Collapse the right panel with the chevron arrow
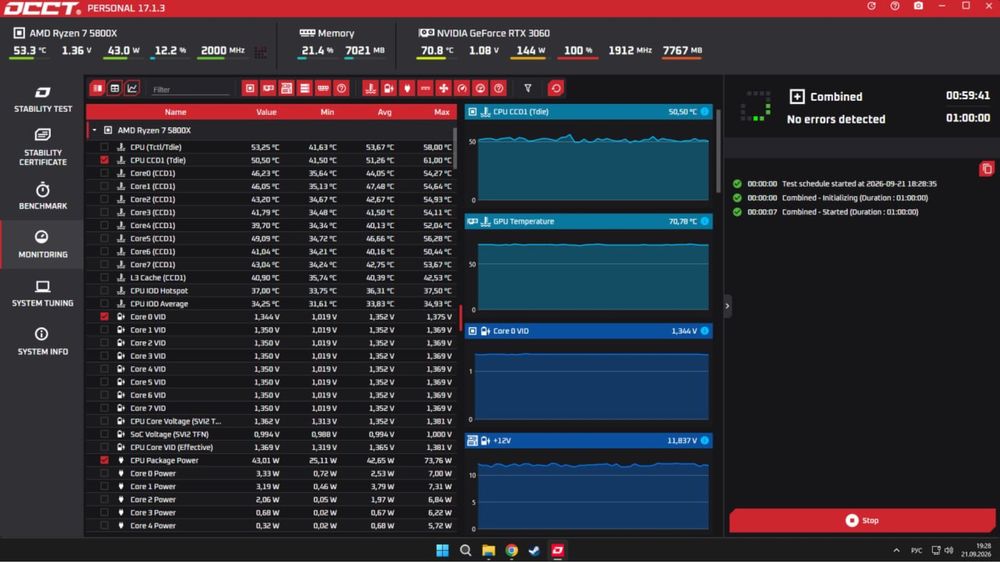 pyautogui.click(x=727, y=306)
